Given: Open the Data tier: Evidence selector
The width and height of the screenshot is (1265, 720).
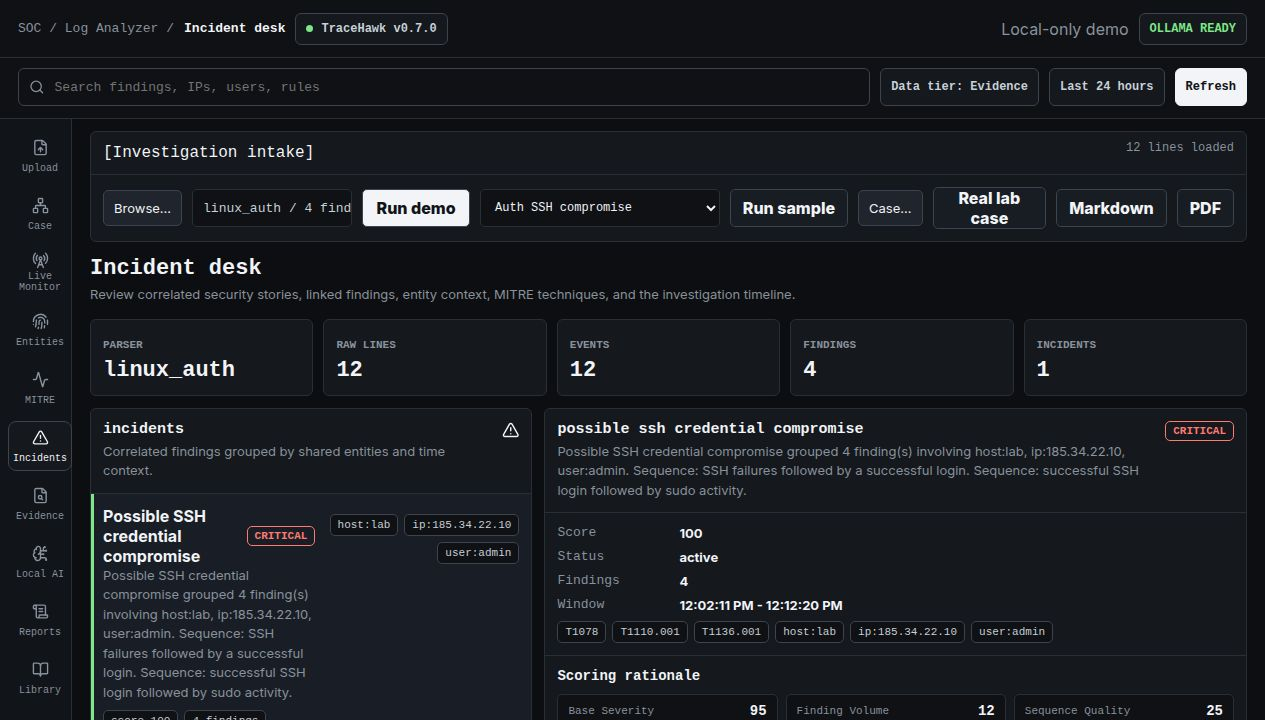Looking at the screenshot, I should 959,86.
